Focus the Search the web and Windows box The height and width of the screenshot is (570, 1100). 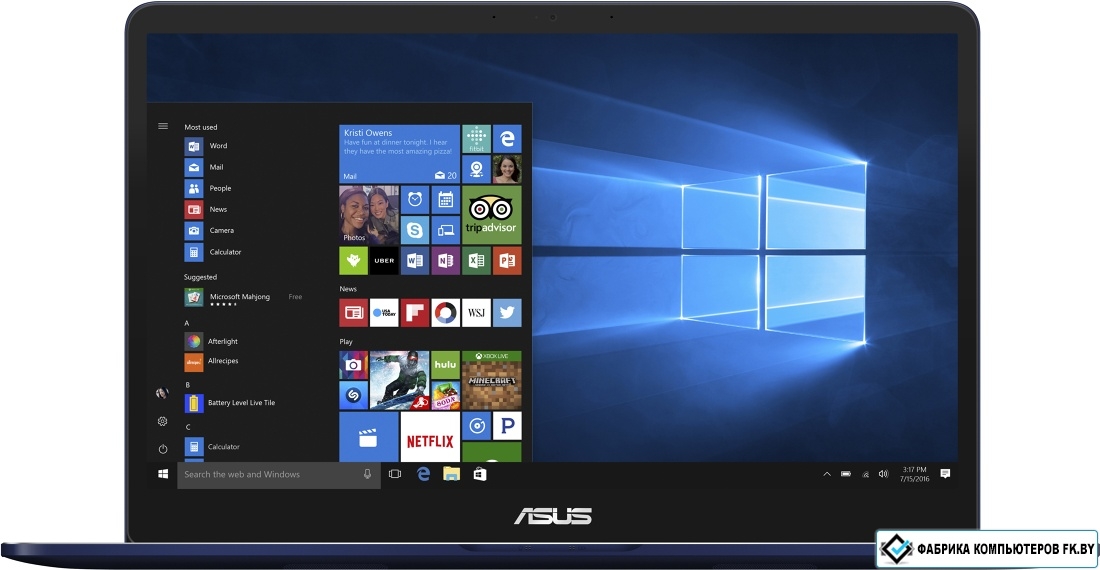(279, 475)
